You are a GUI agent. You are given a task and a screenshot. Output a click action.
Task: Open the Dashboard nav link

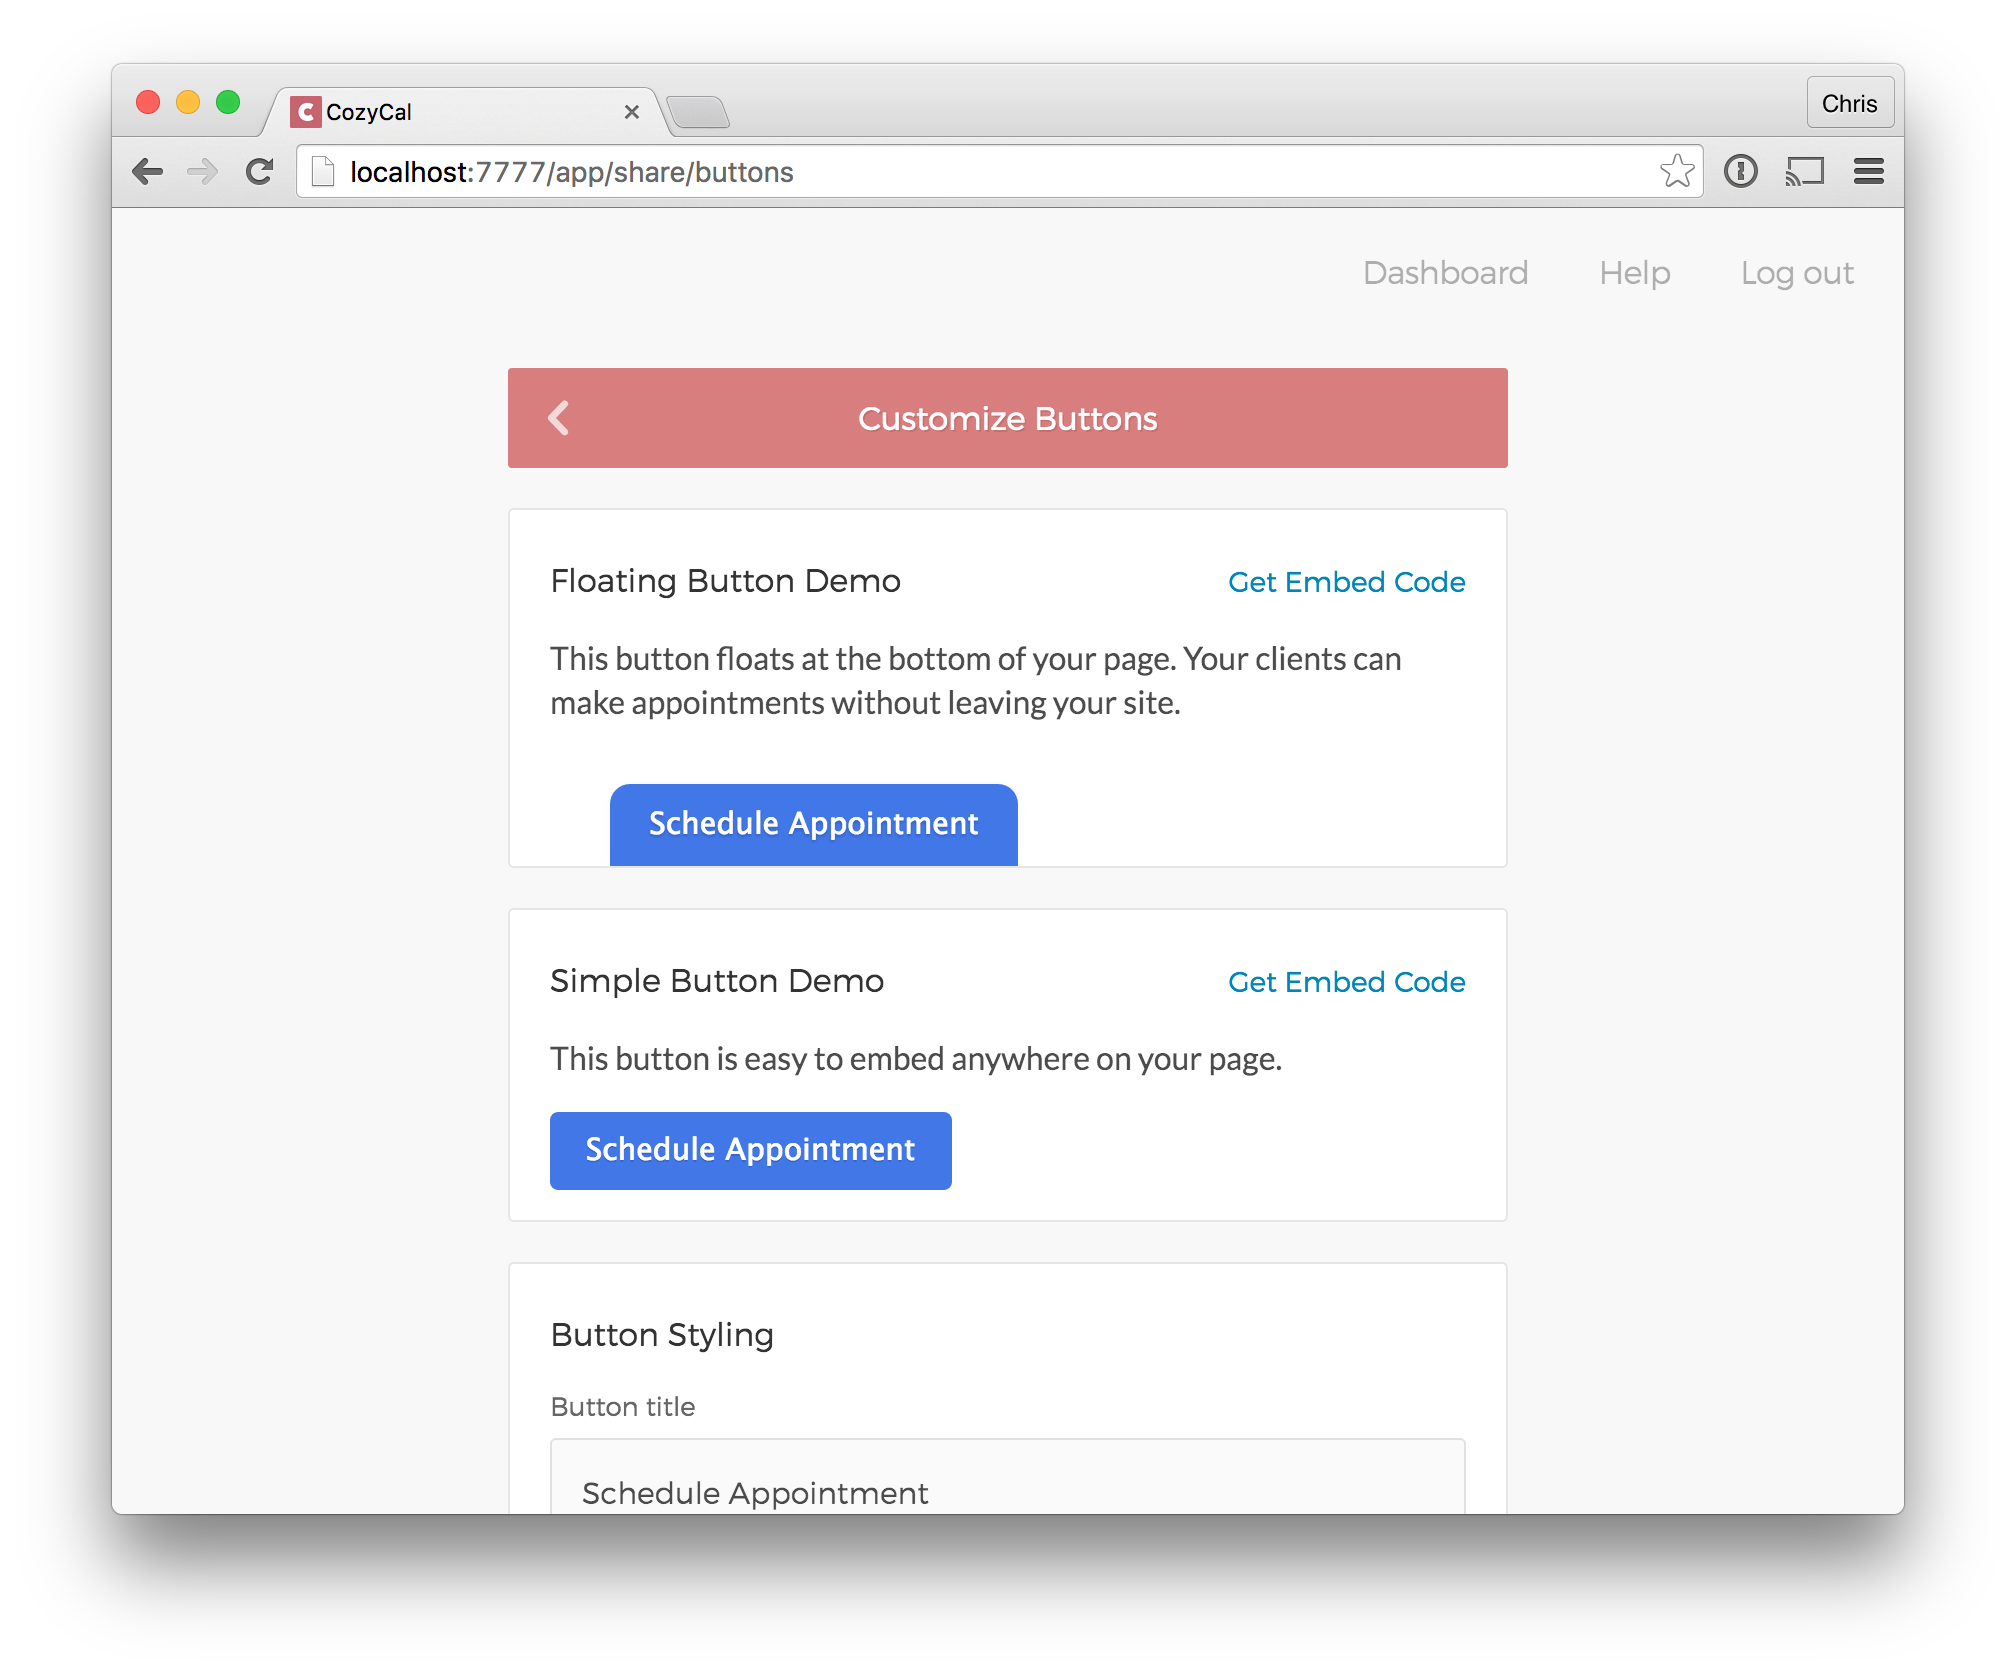tap(1445, 273)
